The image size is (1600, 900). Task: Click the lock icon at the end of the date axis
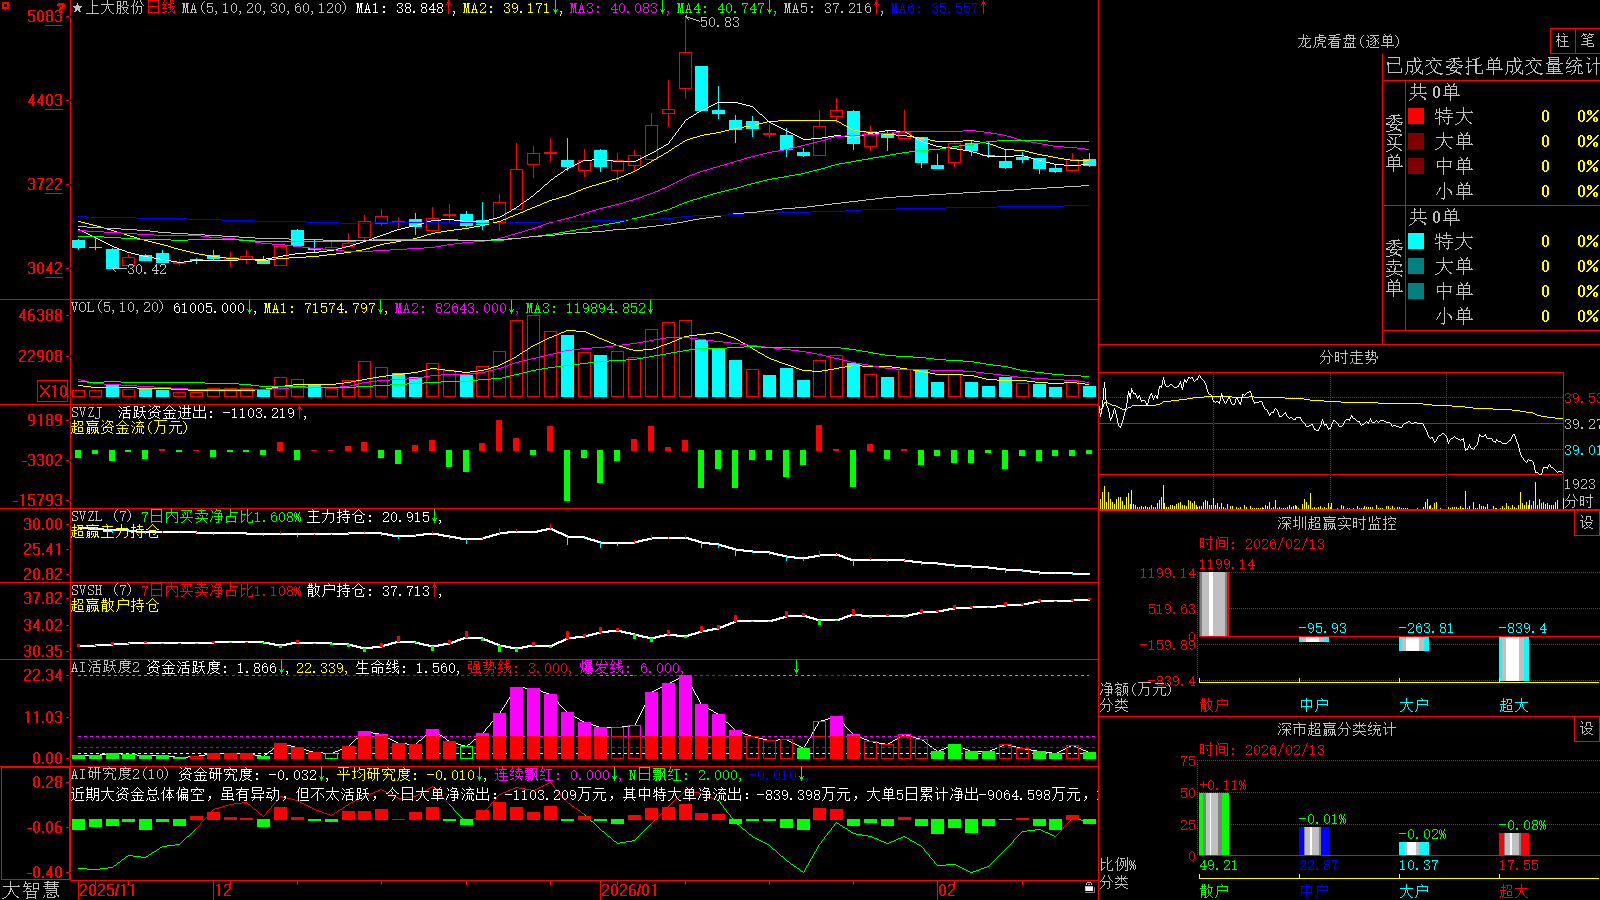(1089, 888)
